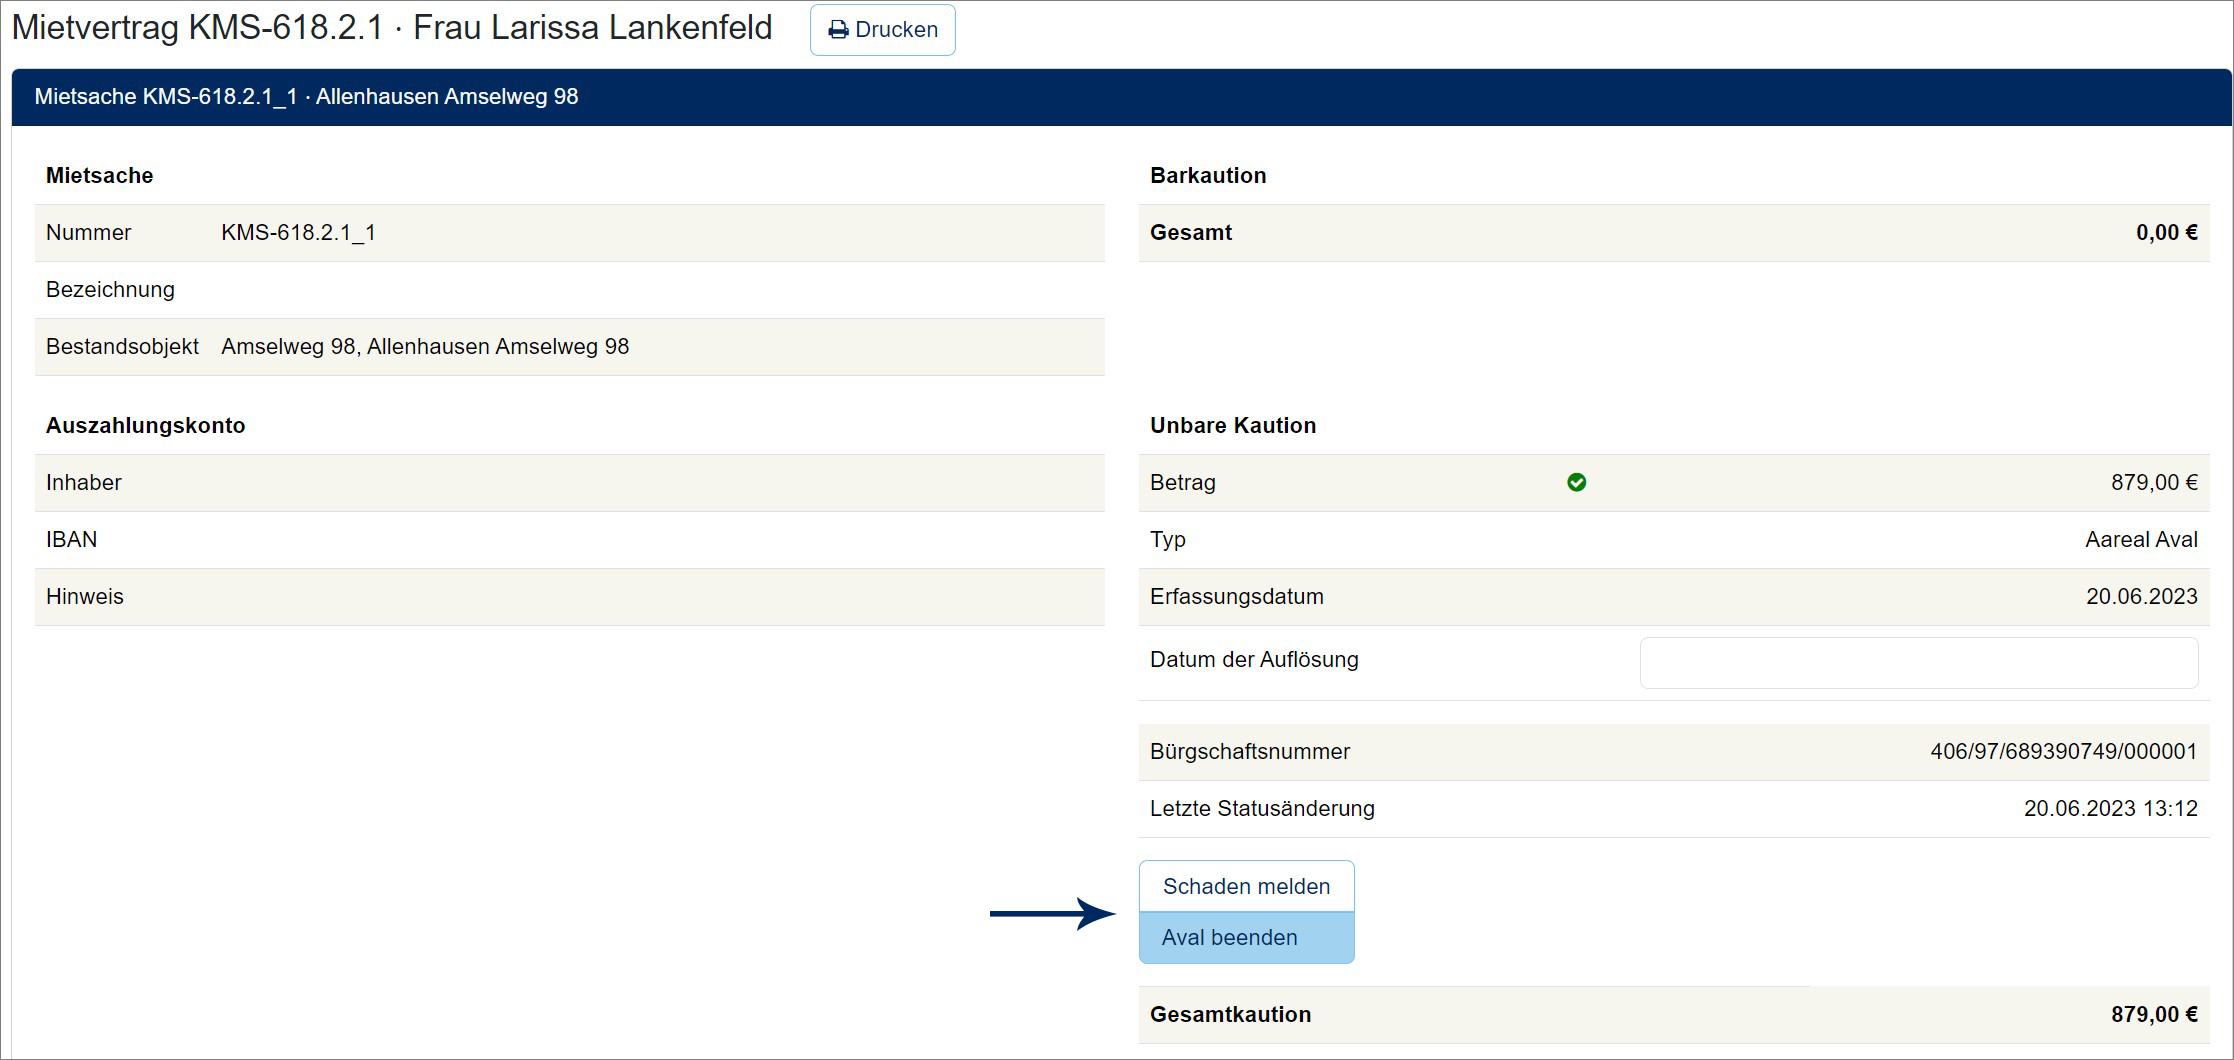
Task: Click the Gesamtkaution amount 879,00 €
Action: pyautogui.click(x=2154, y=1014)
